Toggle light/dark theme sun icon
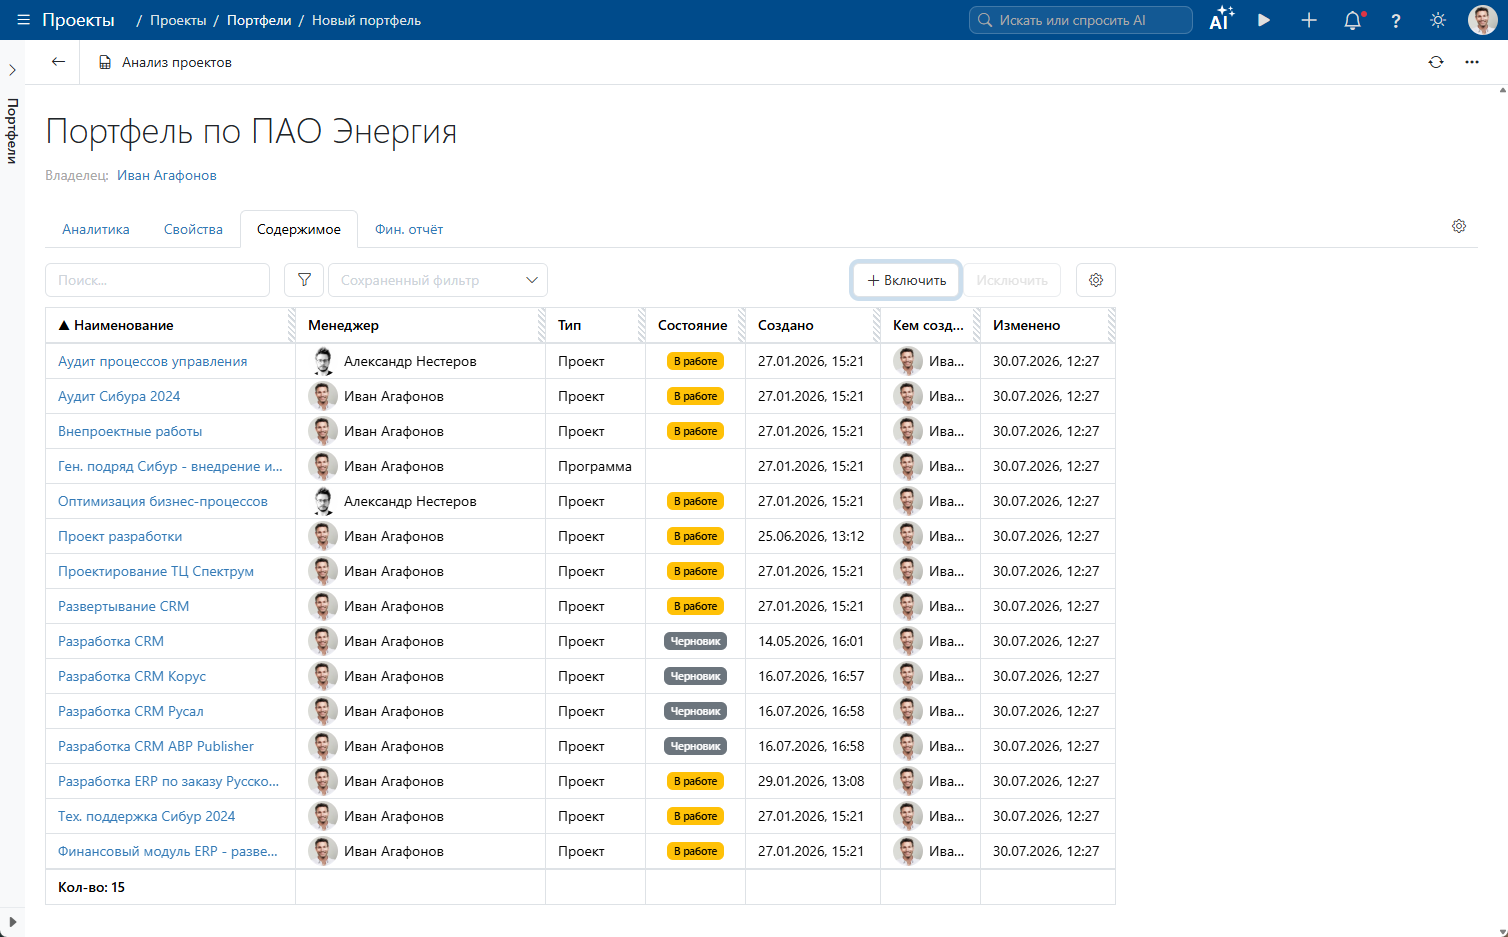1508x937 pixels. tap(1438, 20)
